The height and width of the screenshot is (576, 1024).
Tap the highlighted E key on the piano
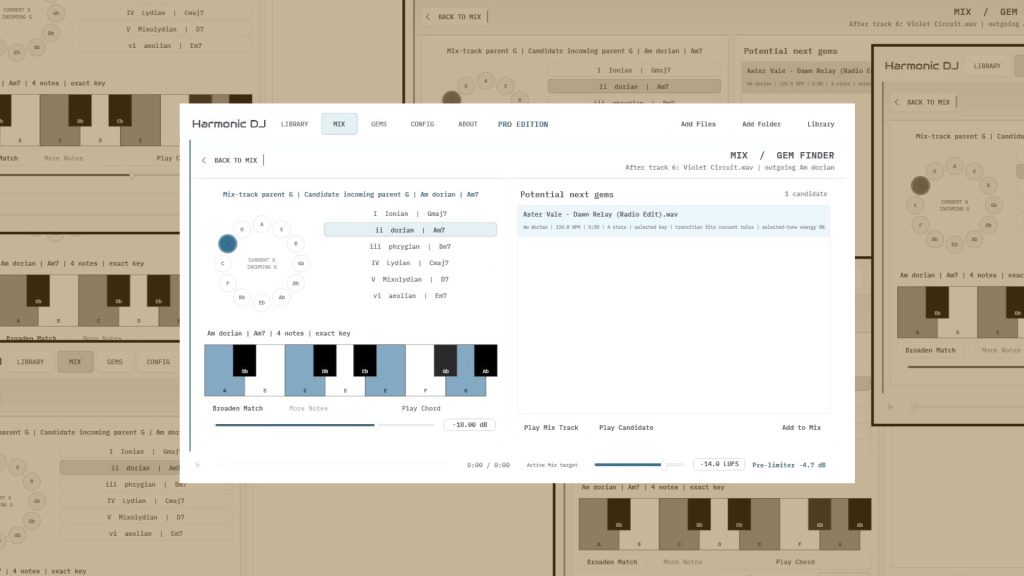tap(385, 370)
